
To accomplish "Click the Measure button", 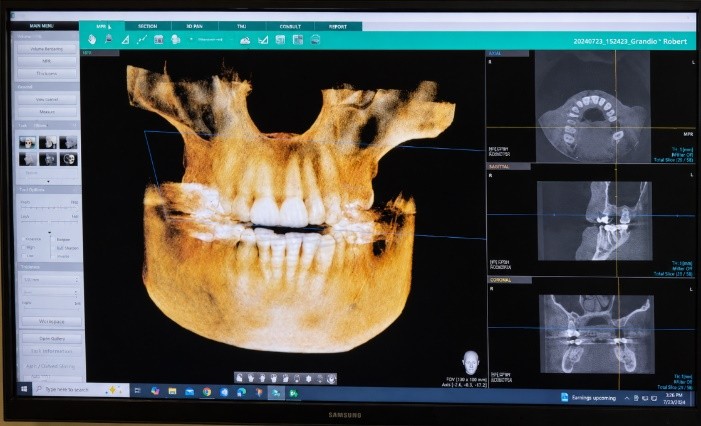I will point(47,112).
